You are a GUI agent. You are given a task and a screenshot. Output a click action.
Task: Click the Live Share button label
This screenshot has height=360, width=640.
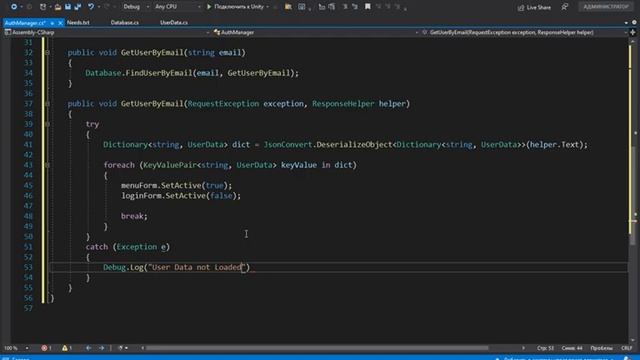coord(538,7)
